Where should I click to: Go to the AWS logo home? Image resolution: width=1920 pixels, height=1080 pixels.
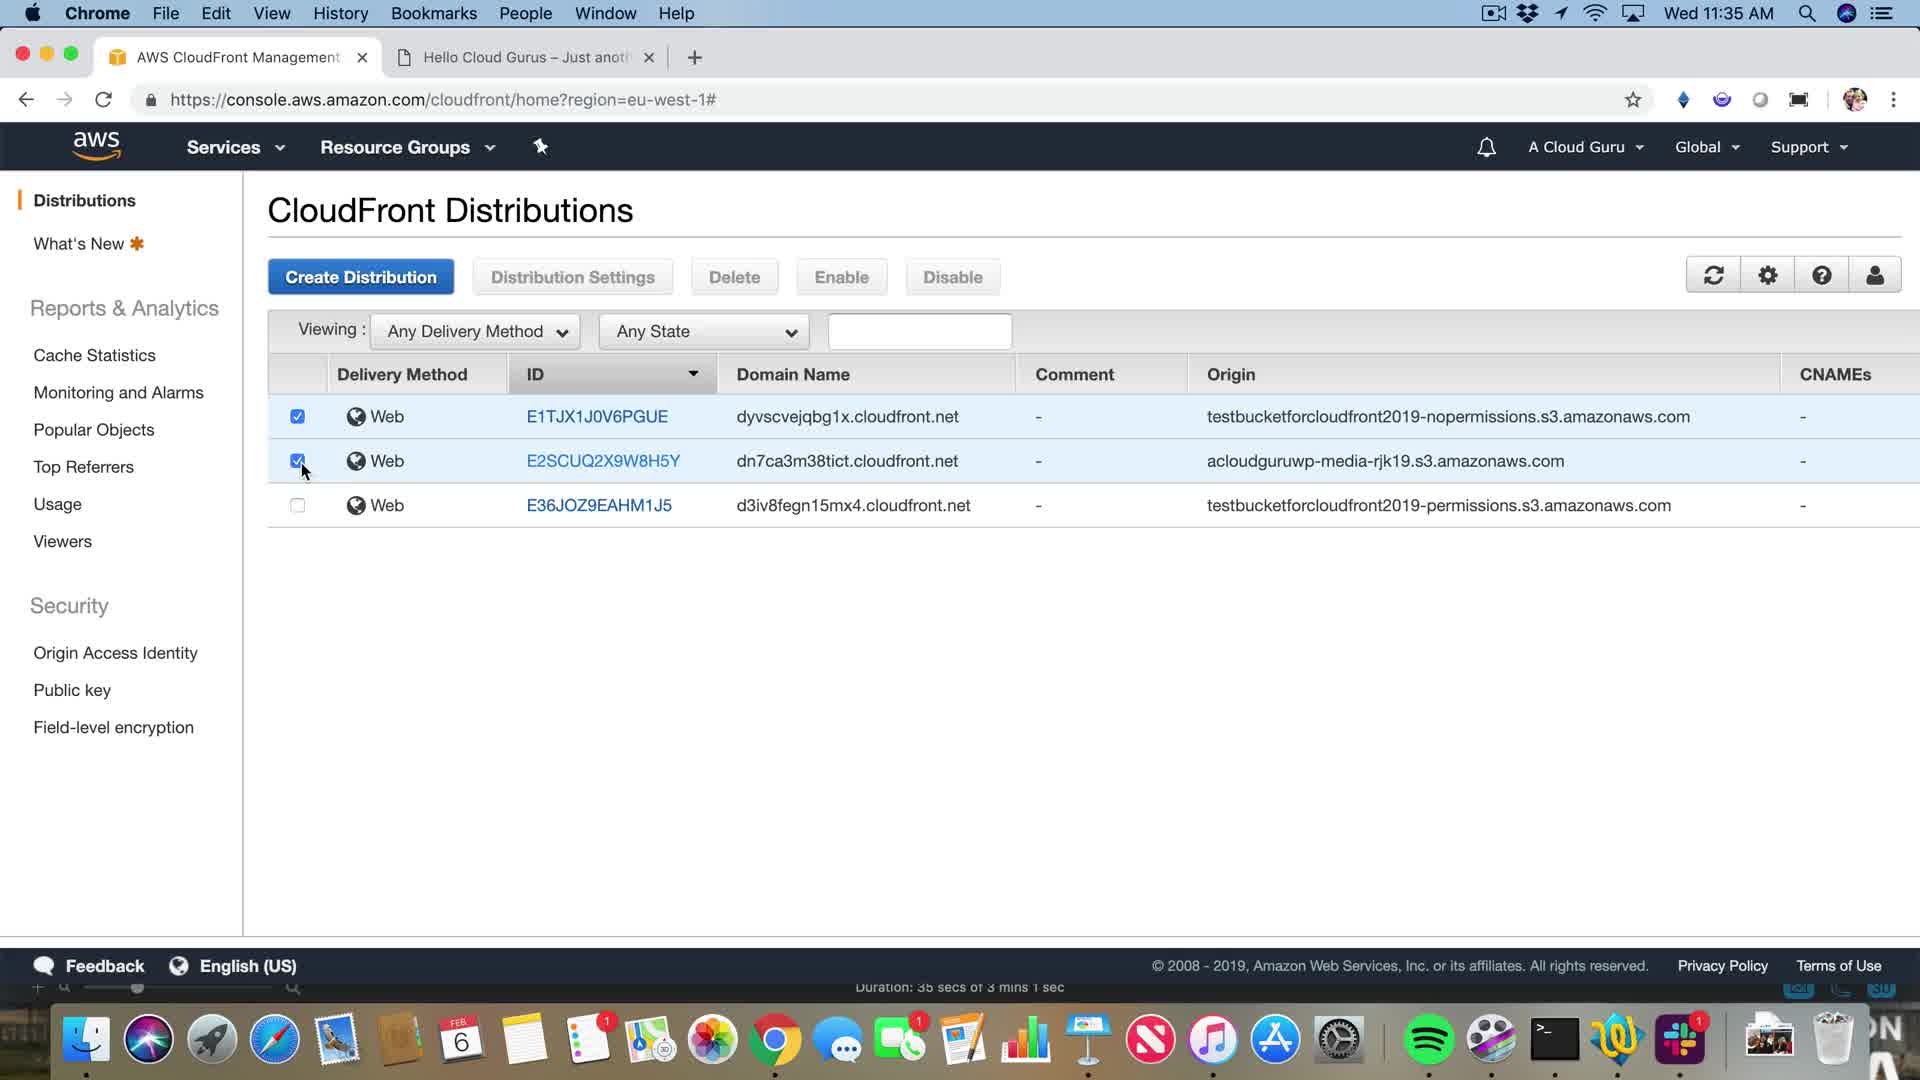96,146
